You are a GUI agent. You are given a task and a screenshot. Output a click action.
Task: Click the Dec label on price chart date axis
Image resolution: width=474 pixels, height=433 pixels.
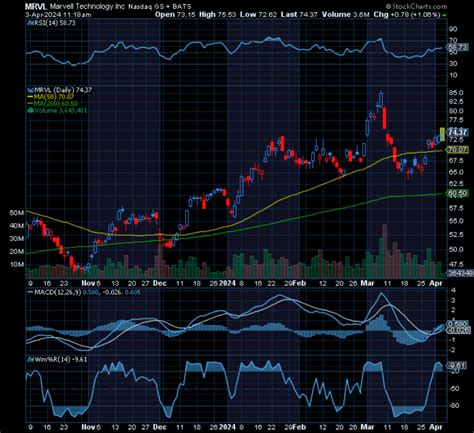point(159,283)
